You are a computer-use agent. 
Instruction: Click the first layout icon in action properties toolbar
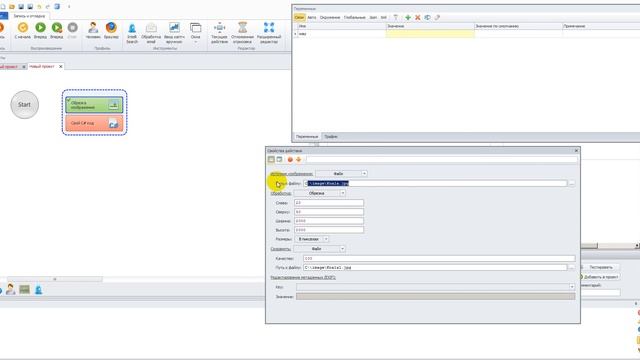click(x=271, y=160)
